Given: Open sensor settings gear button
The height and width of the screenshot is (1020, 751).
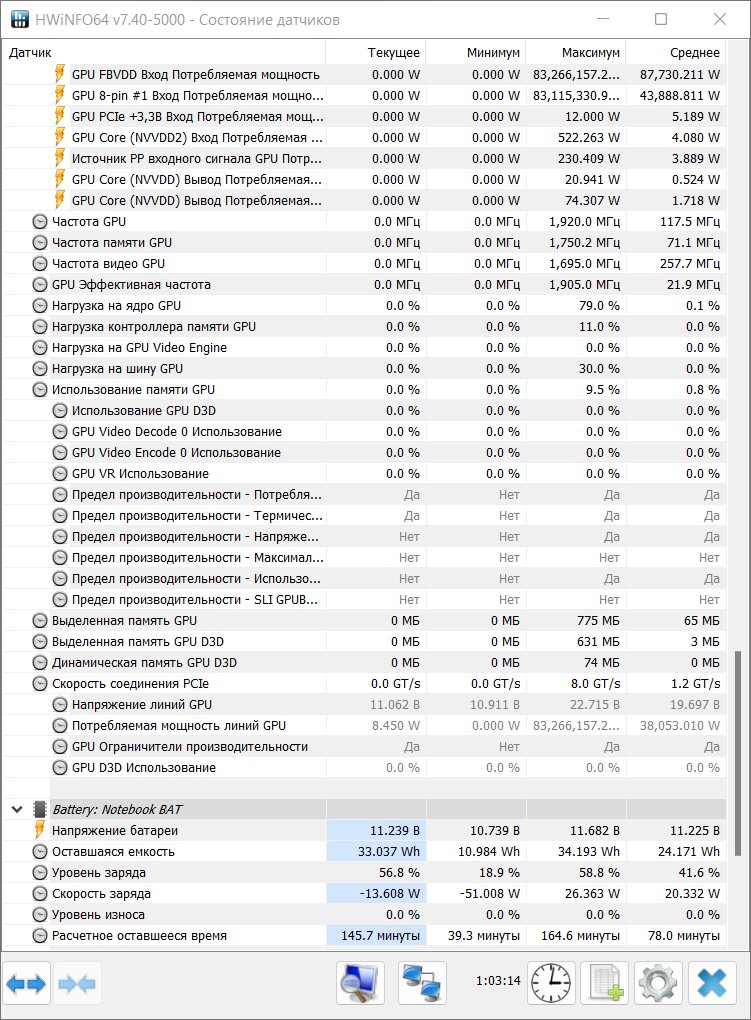Looking at the screenshot, I should click(658, 982).
